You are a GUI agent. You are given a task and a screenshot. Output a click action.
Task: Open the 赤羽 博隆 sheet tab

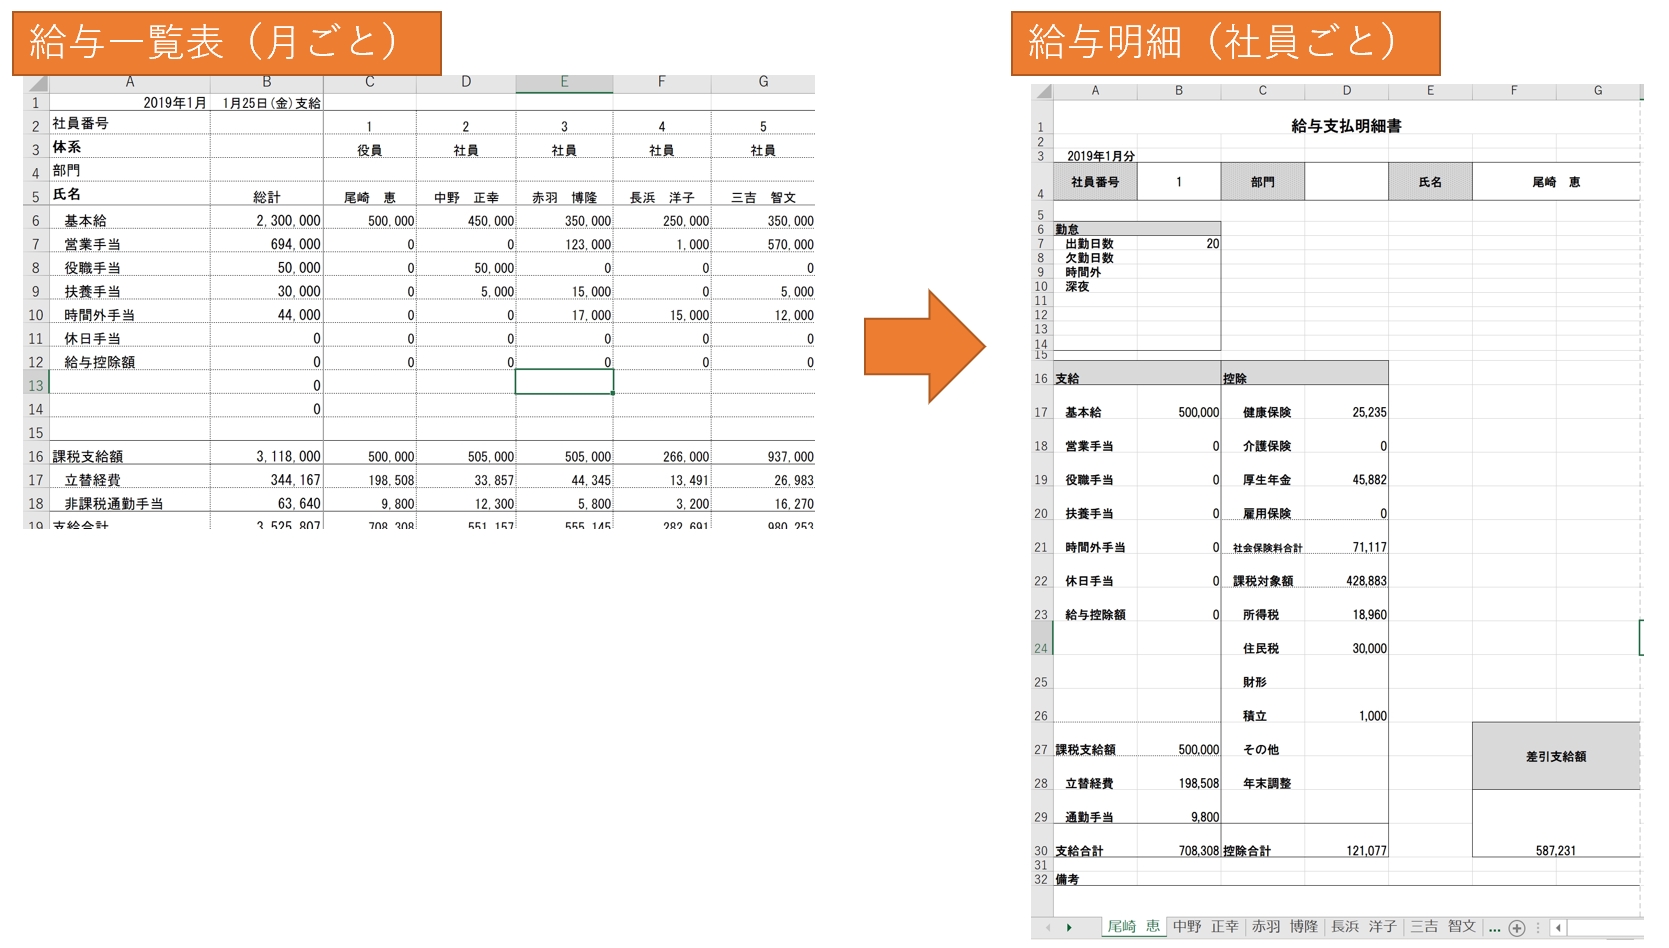tap(1285, 927)
